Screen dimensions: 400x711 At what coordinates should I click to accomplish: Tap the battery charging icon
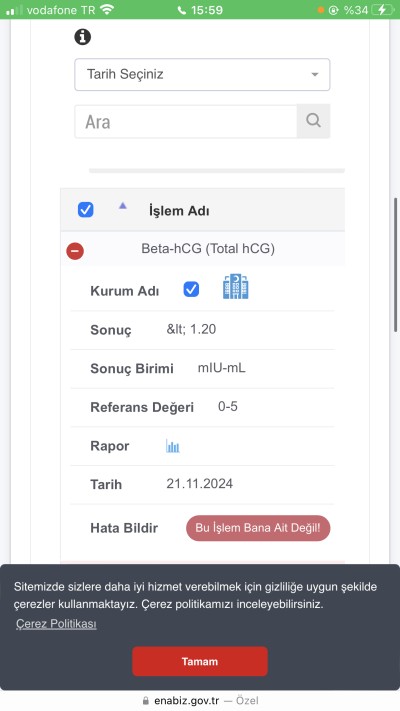click(383, 10)
